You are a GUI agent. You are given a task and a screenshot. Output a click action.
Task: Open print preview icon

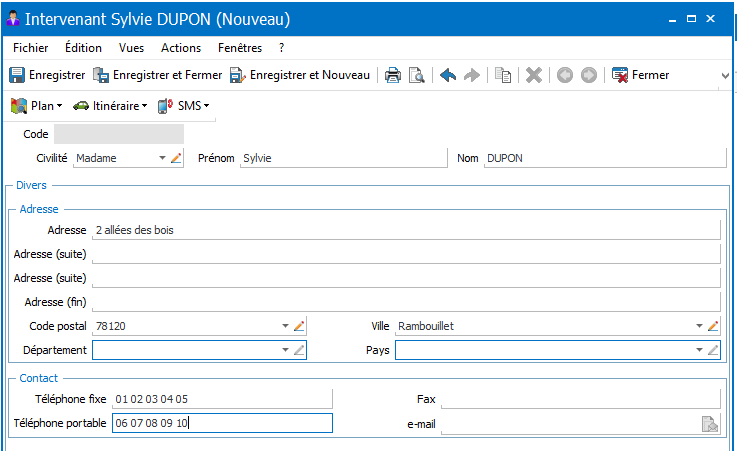(416, 75)
